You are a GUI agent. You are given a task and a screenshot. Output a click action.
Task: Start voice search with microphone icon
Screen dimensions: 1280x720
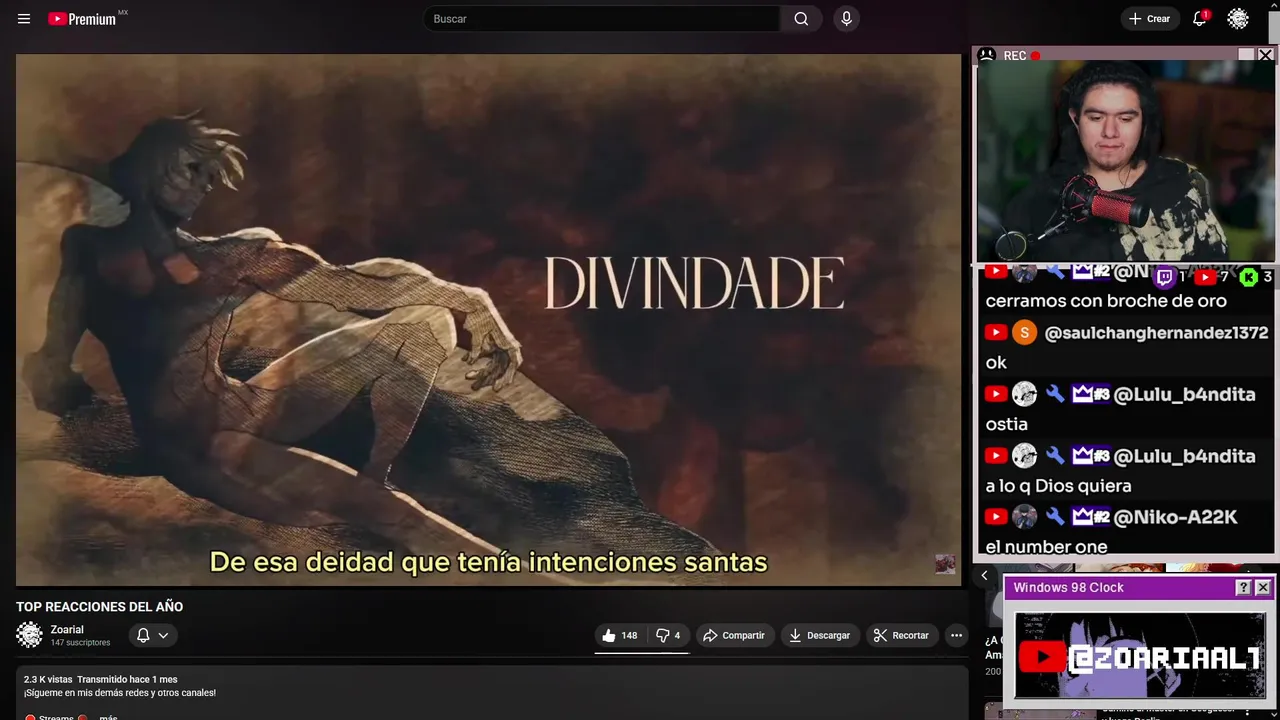(x=847, y=19)
